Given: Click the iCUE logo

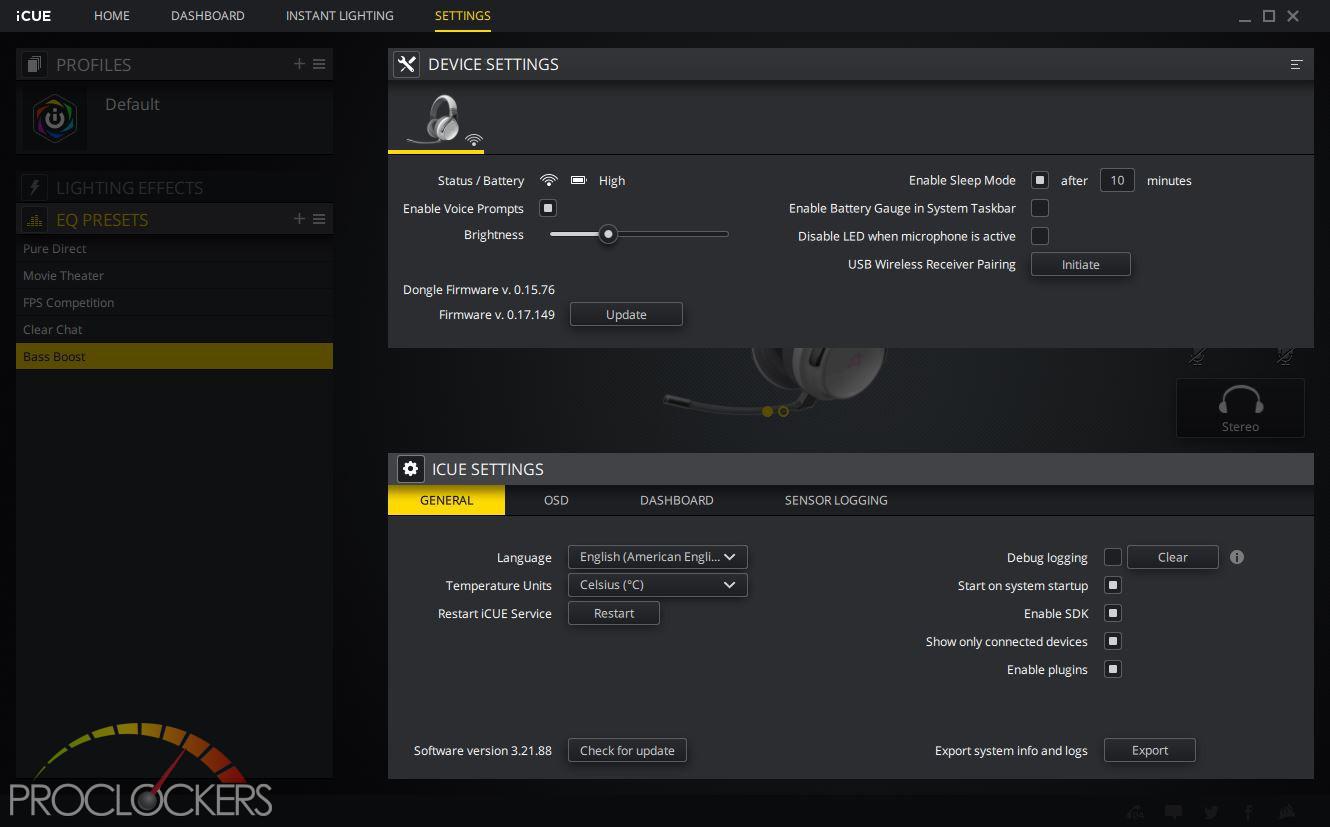Looking at the screenshot, I should [x=34, y=16].
